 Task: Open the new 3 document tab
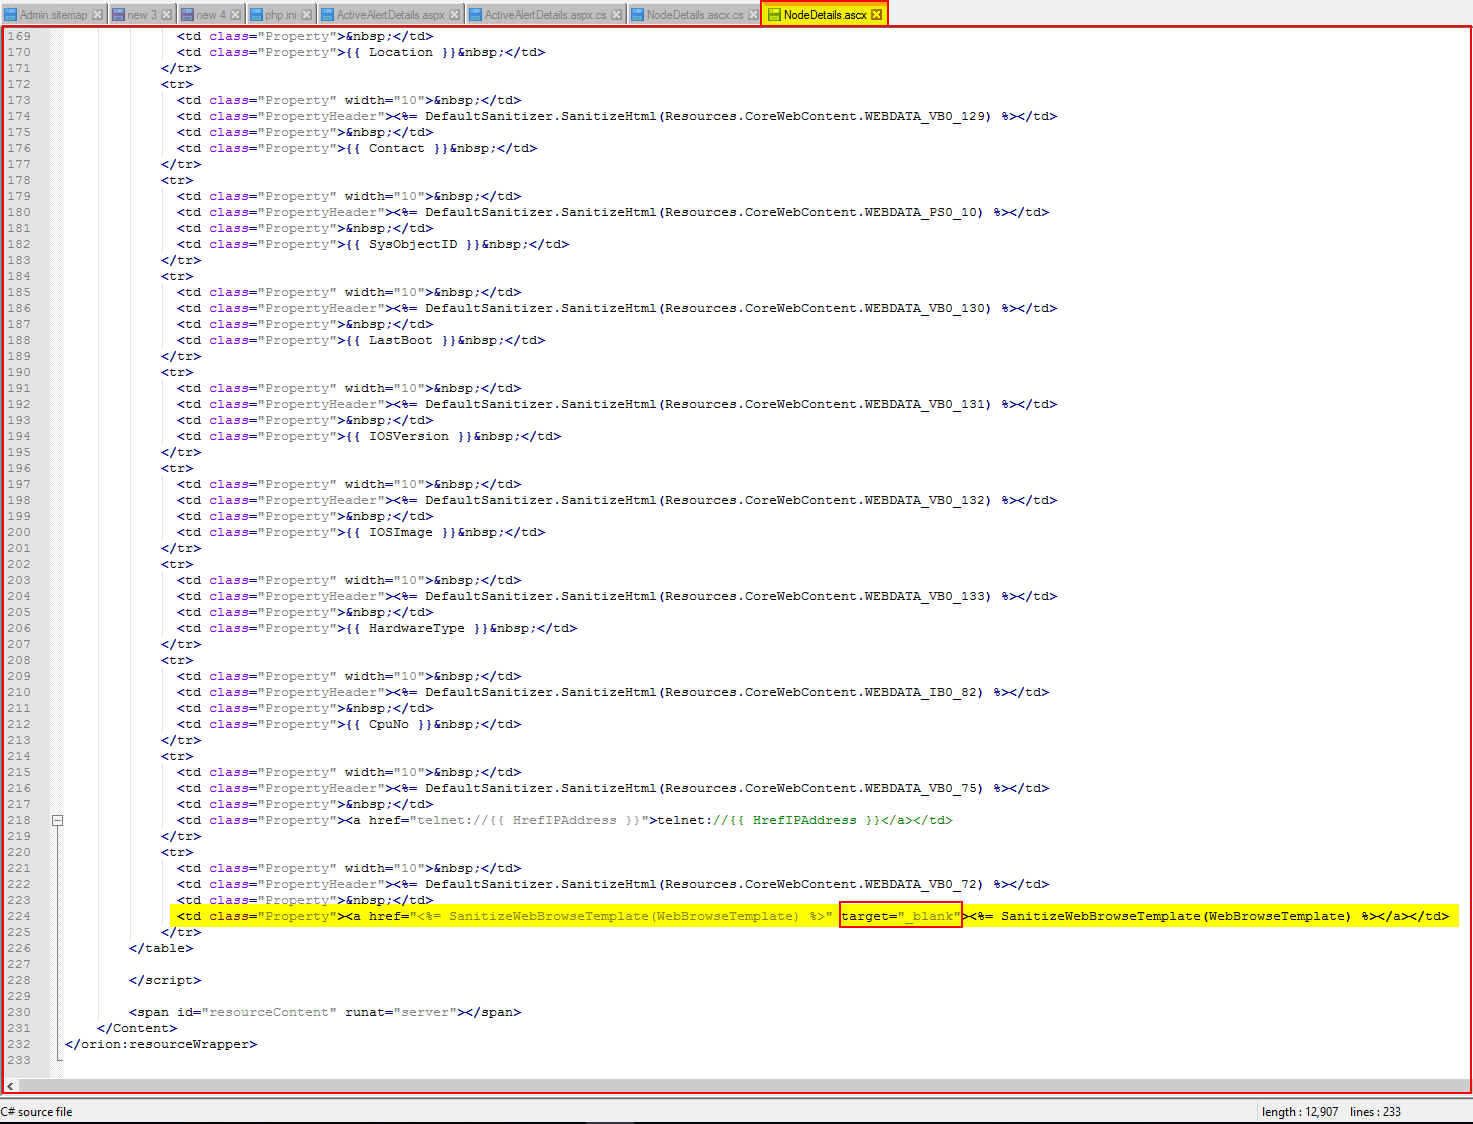[141, 14]
